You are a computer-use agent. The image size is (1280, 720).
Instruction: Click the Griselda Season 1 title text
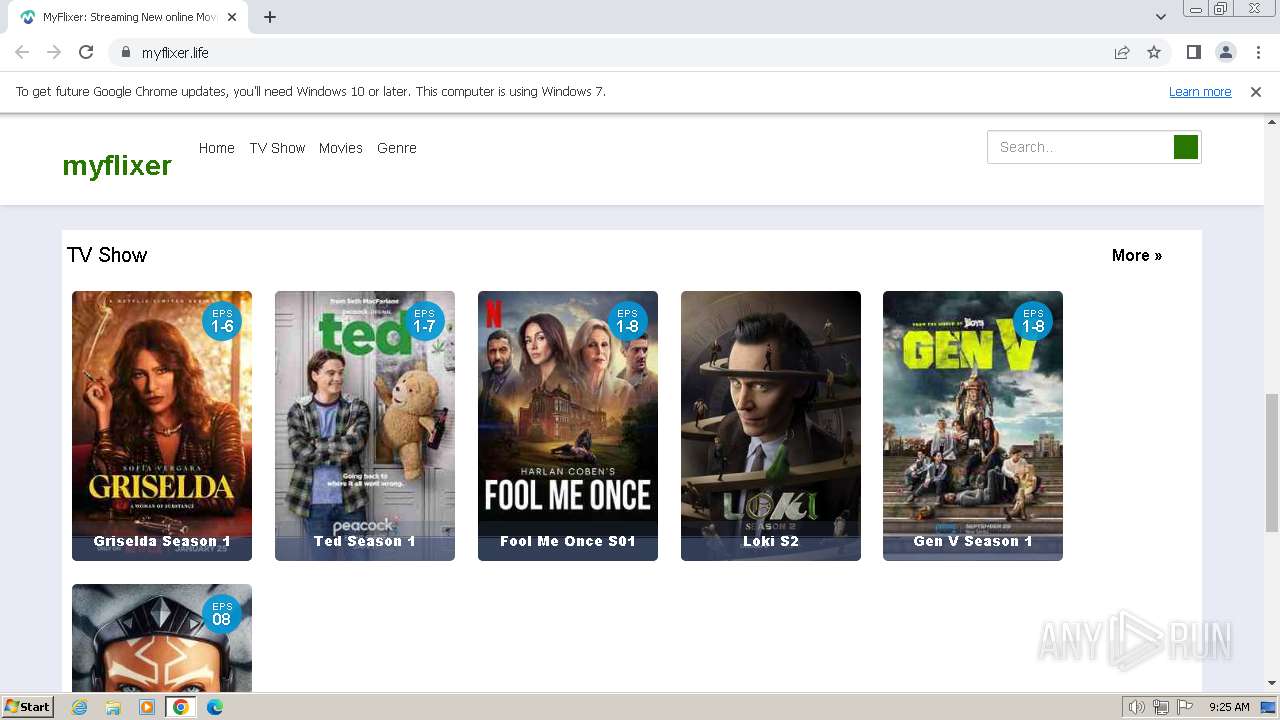click(x=162, y=541)
